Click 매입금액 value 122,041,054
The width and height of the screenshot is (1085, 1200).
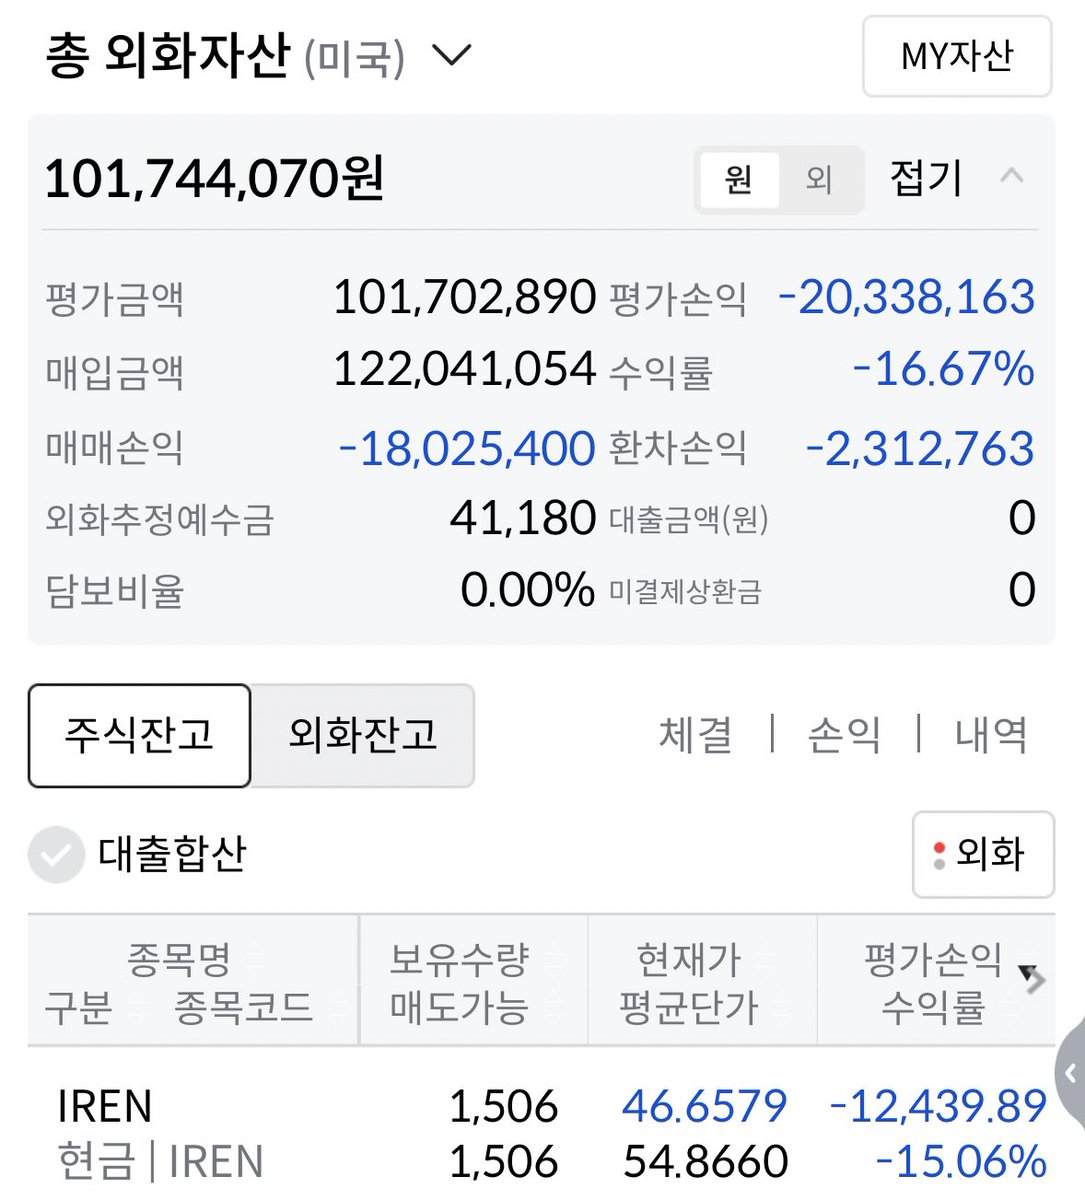(x=464, y=369)
